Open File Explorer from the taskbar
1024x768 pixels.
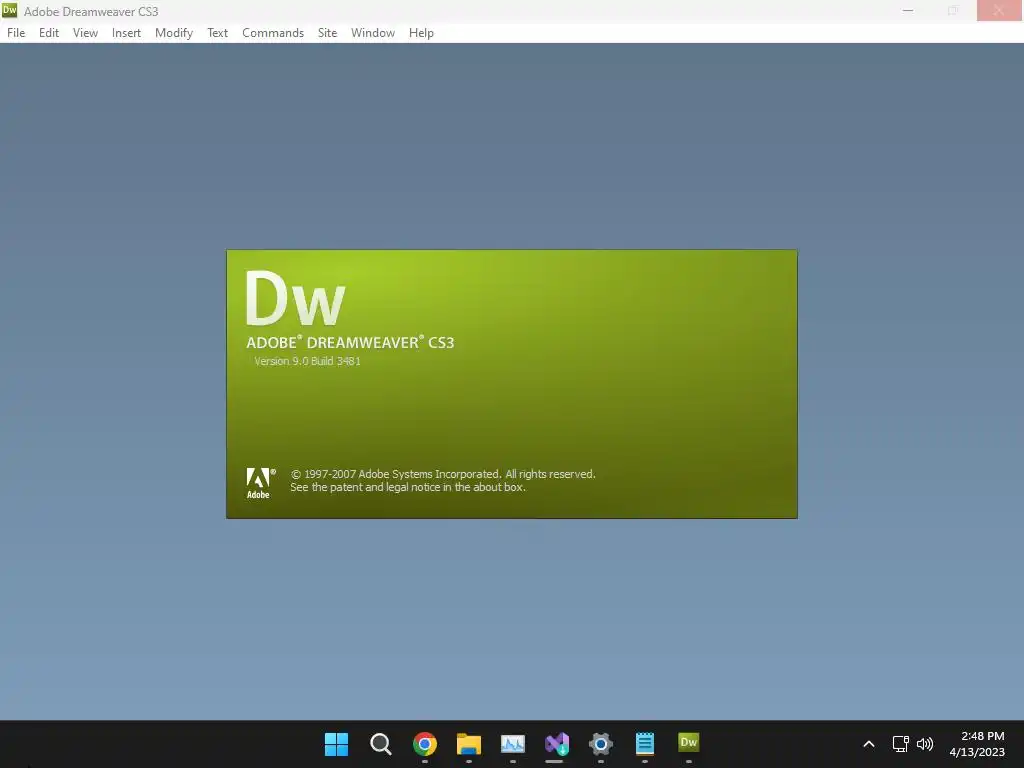[469, 743]
